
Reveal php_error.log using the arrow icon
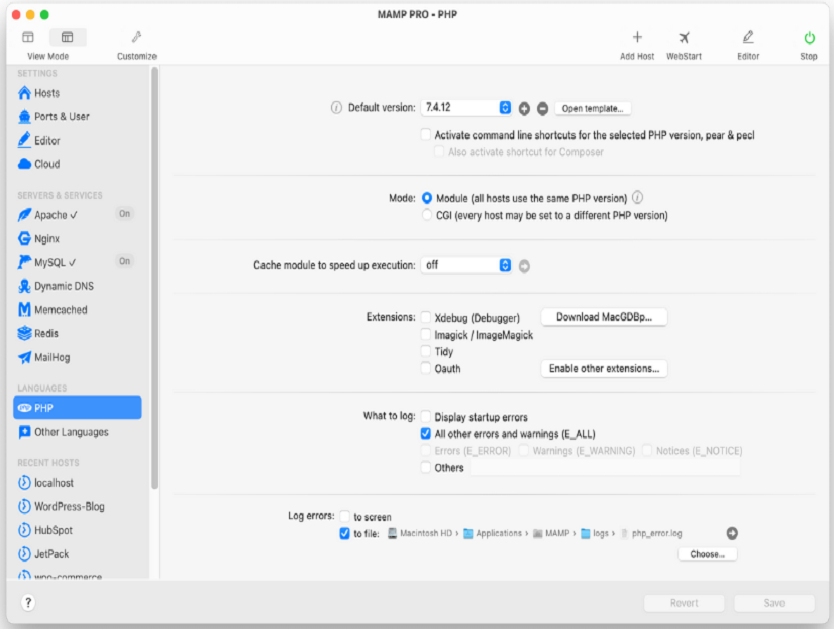point(732,533)
